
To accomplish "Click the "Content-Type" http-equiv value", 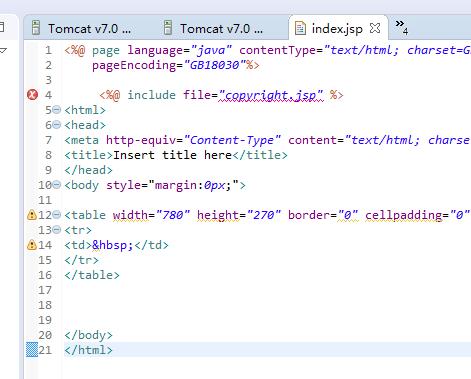I will [232, 140].
